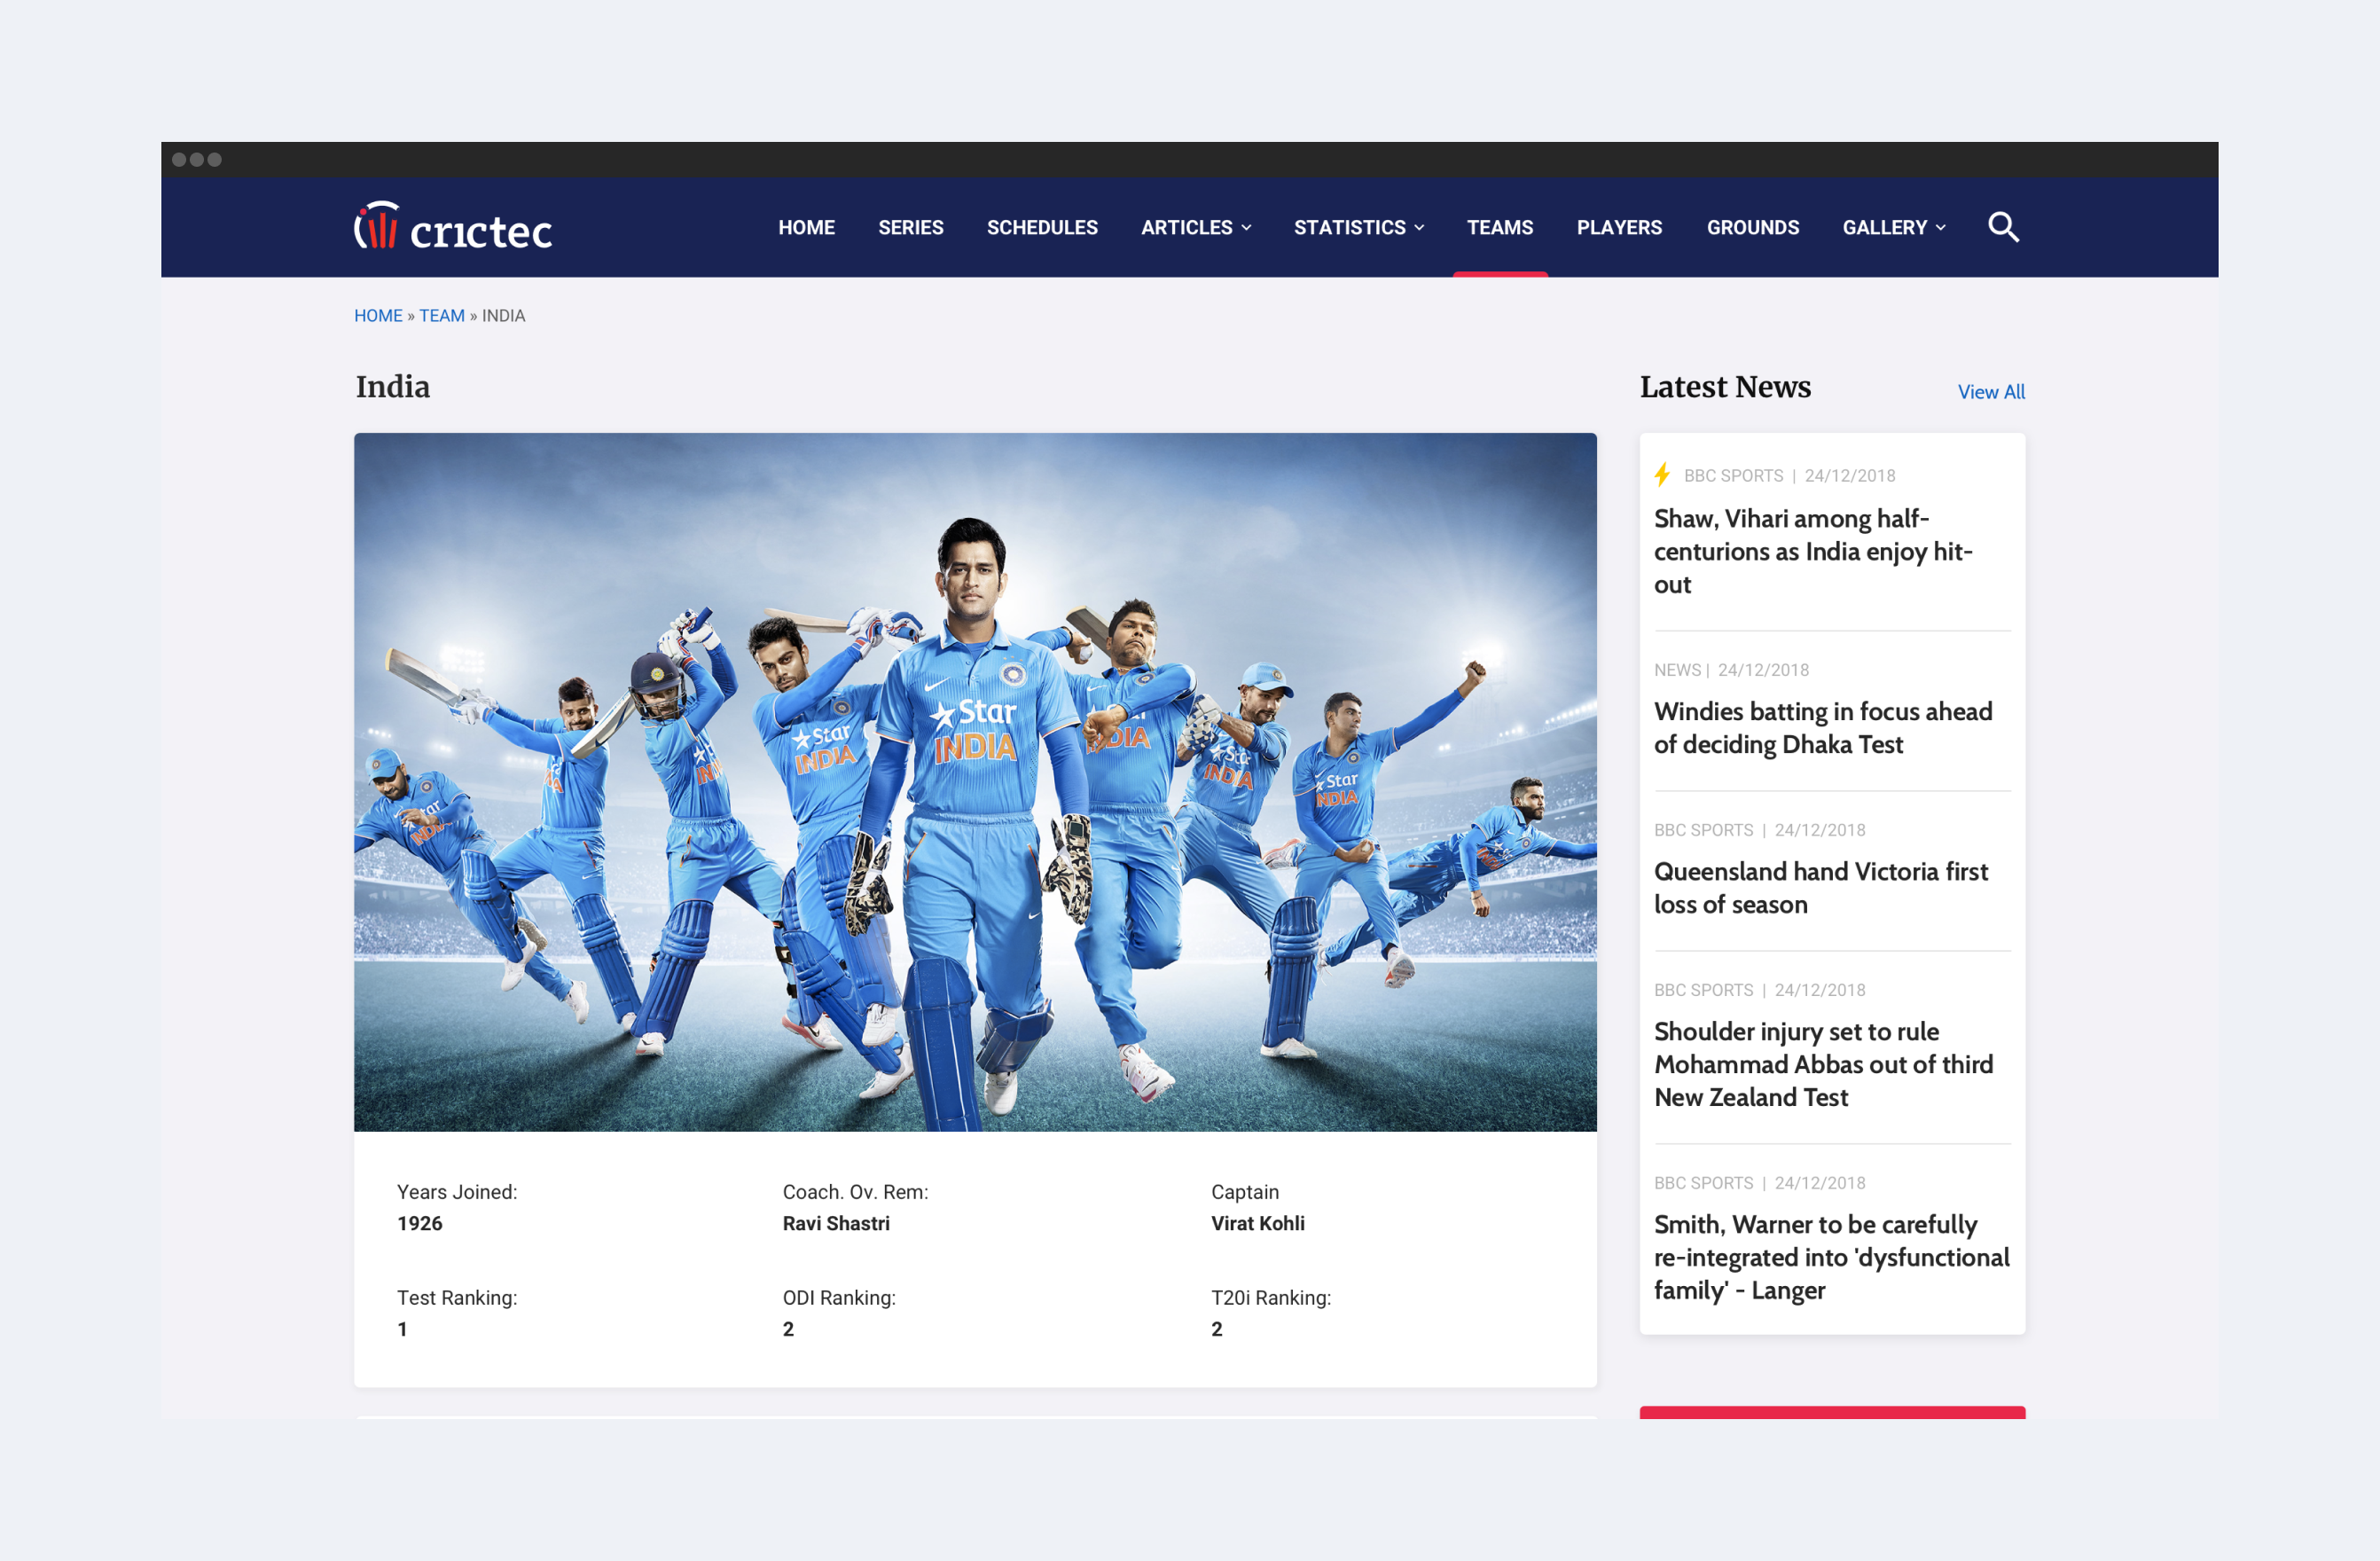Click the HOME breadcrumb link
This screenshot has width=2380, height=1561.
point(378,316)
